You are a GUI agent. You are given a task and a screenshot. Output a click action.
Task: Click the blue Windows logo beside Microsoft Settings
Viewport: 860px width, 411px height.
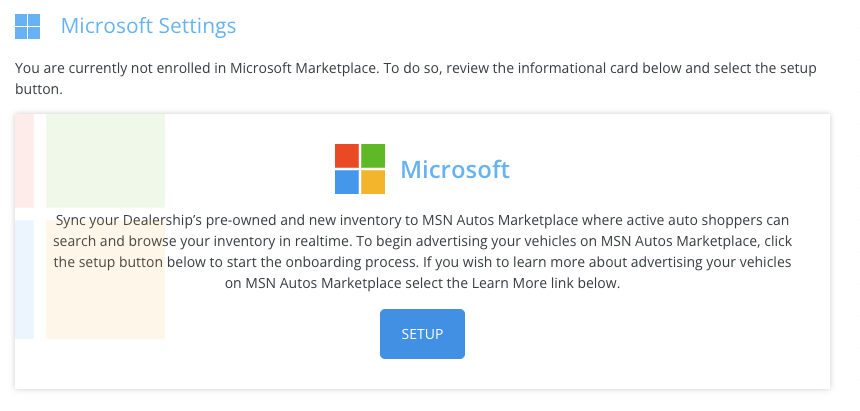click(27, 26)
